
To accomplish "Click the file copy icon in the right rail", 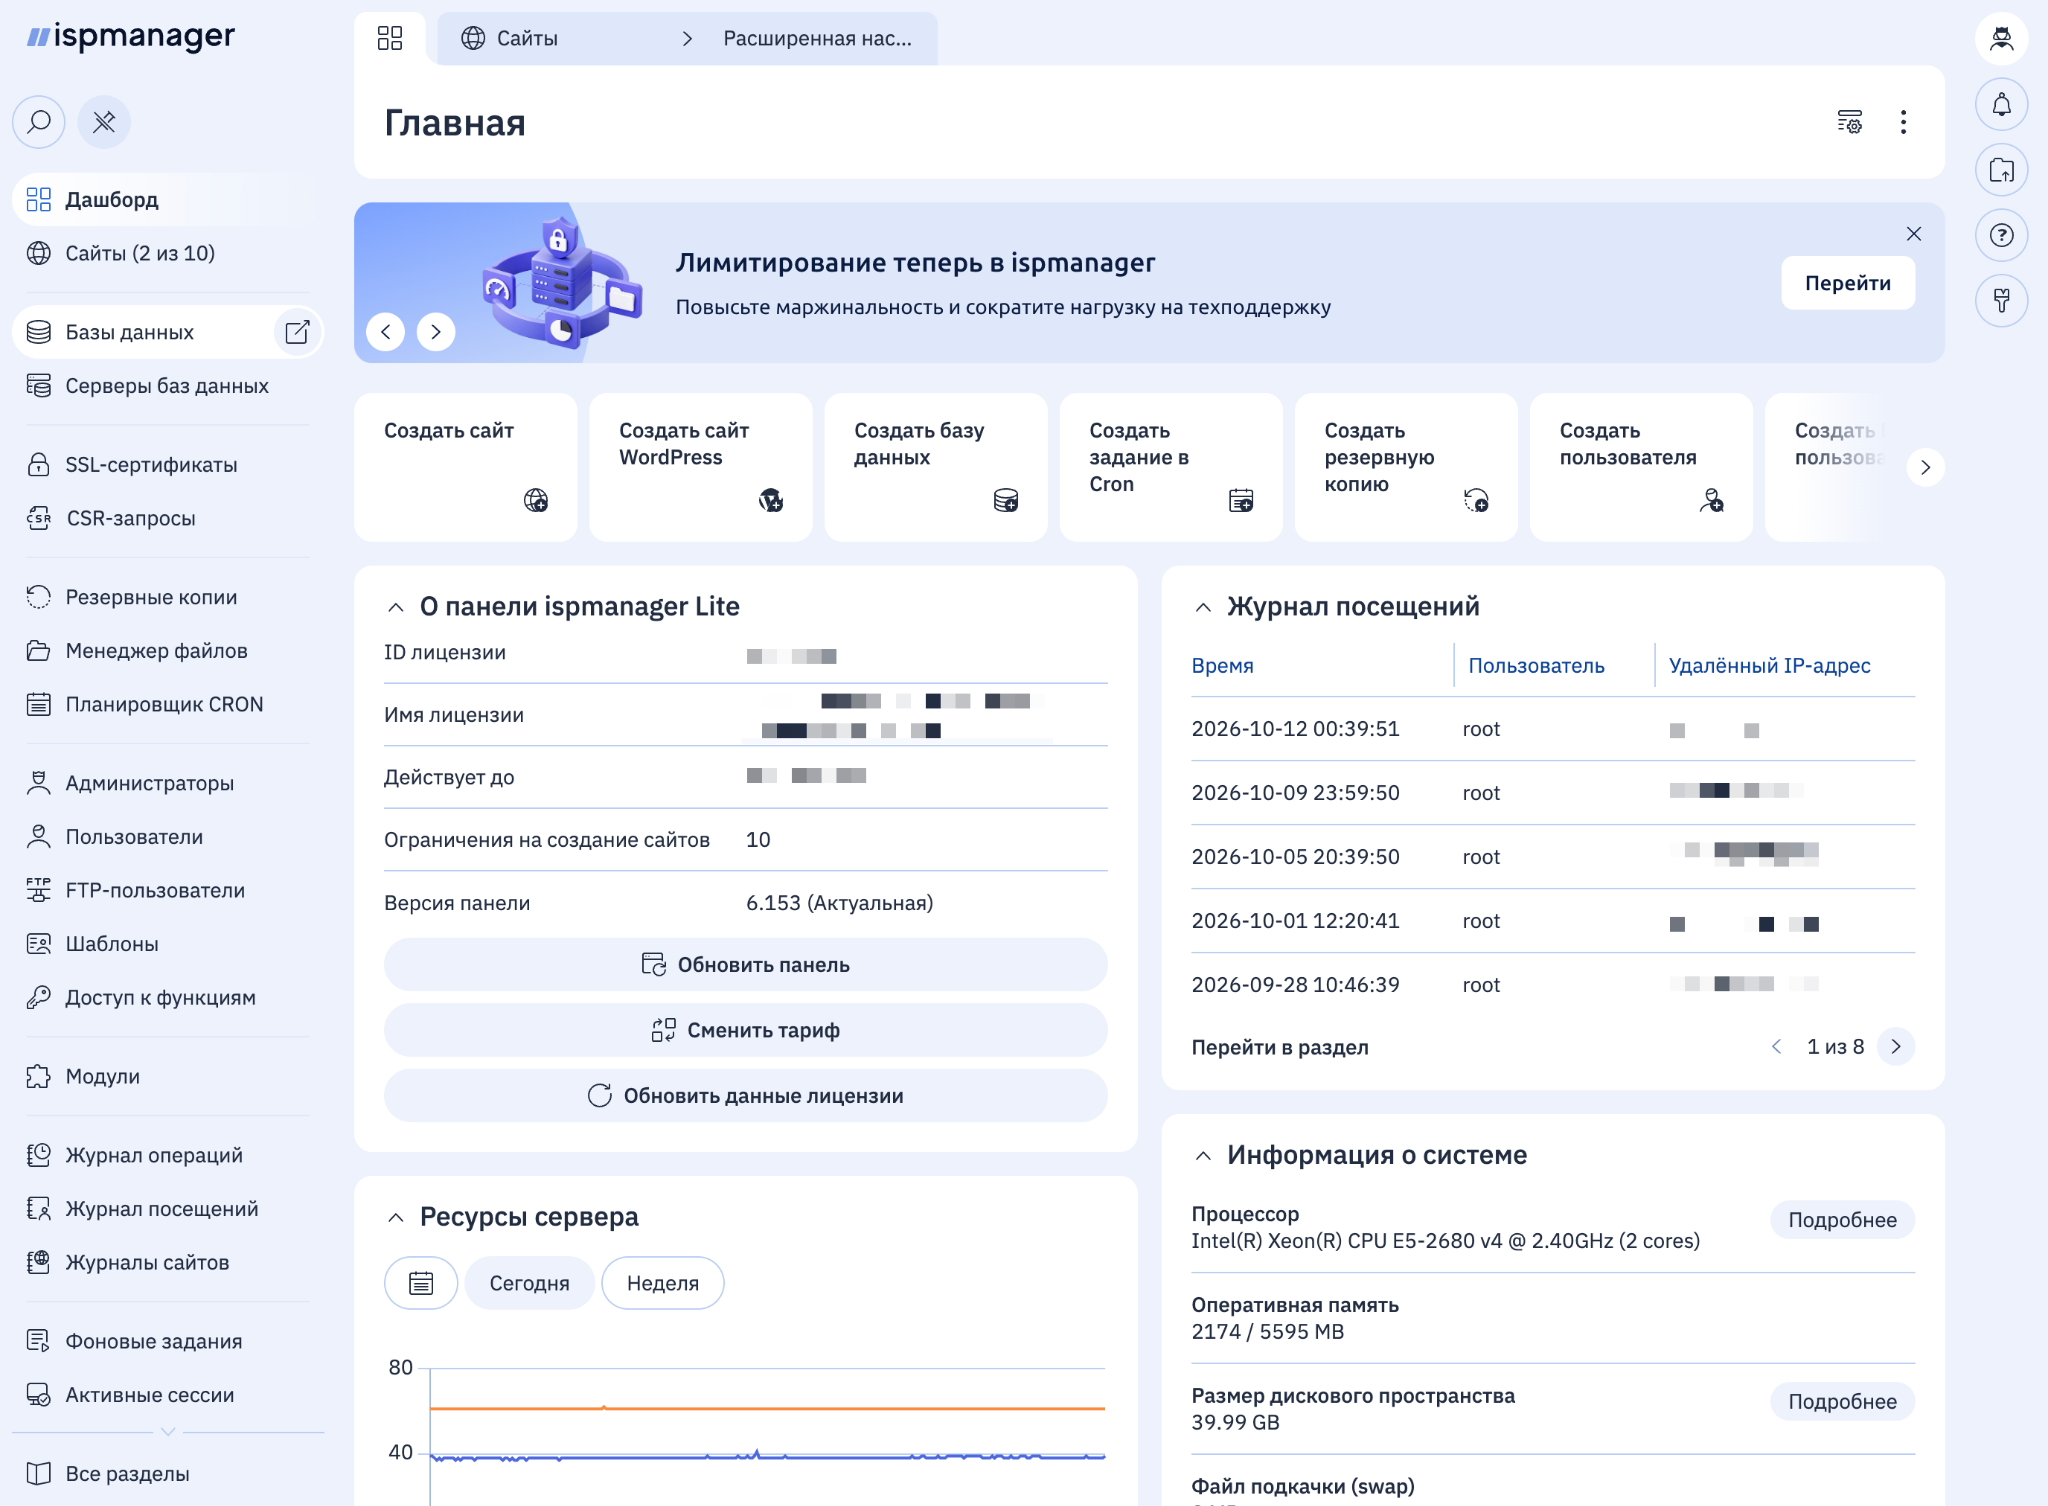I will coord(2001,170).
